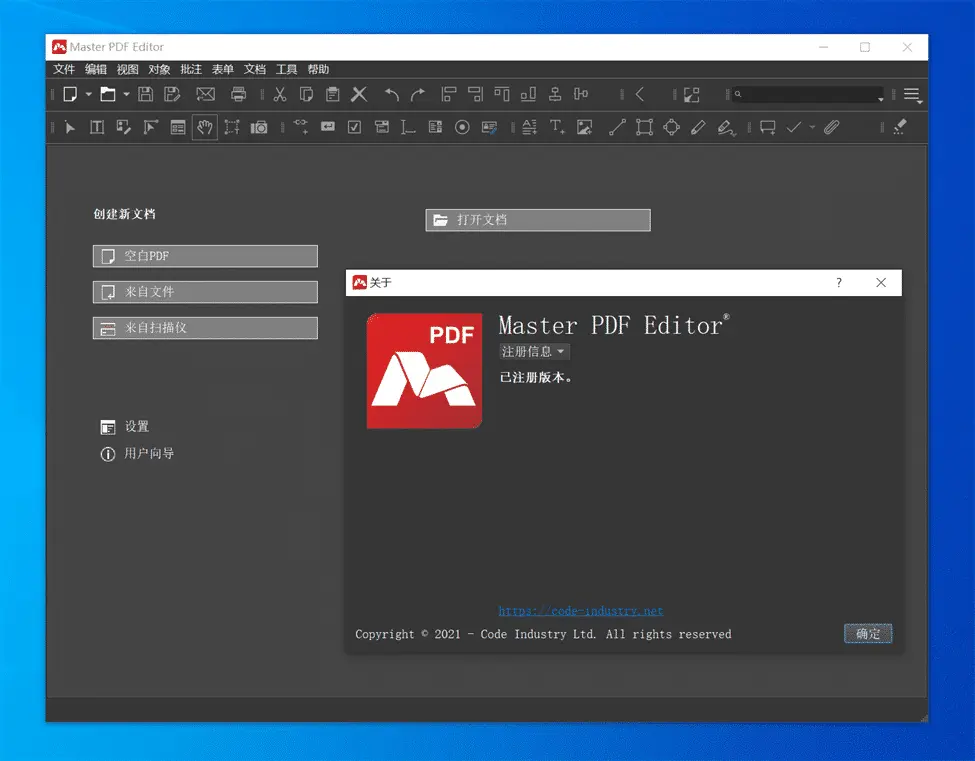Click the Send by email envelope icon
Viewport: 975px width, 761px height.
[205, 95]
